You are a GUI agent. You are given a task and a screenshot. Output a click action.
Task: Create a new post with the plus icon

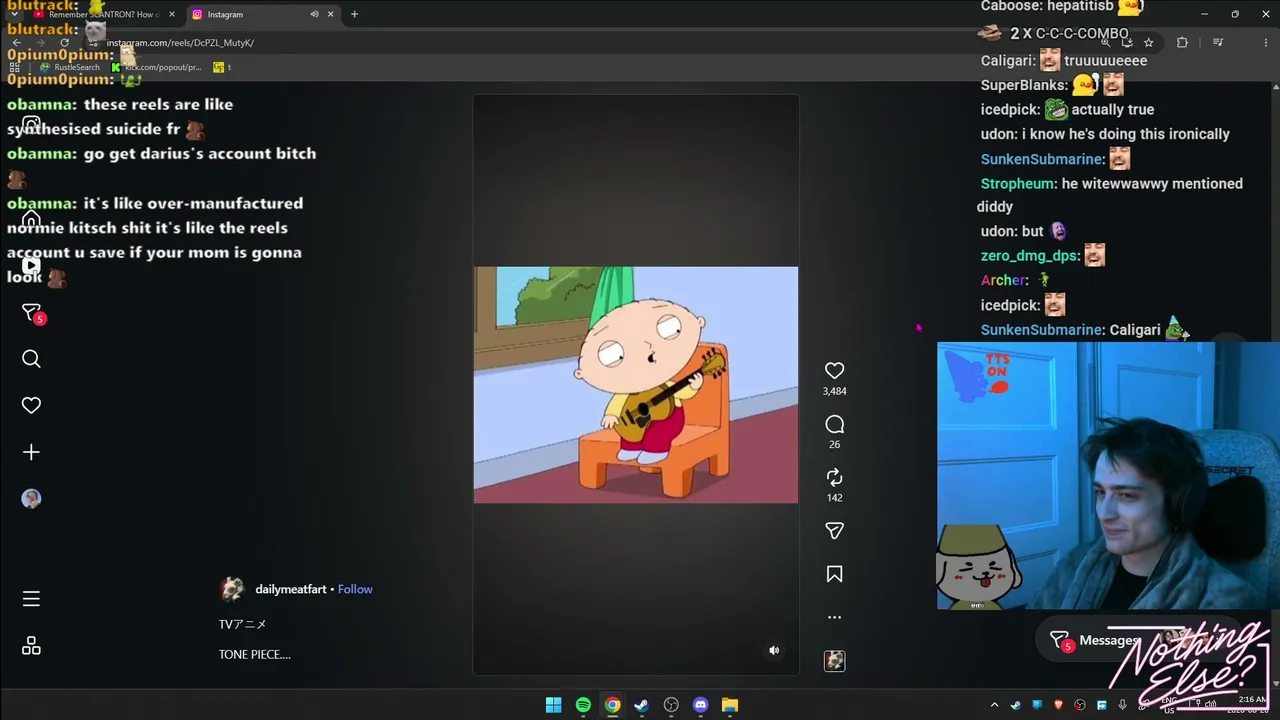[x=31, y=452]
